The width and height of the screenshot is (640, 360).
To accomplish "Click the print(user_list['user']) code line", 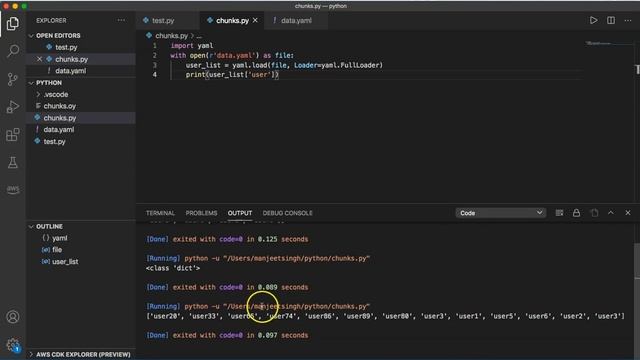I will coord(232,75).
